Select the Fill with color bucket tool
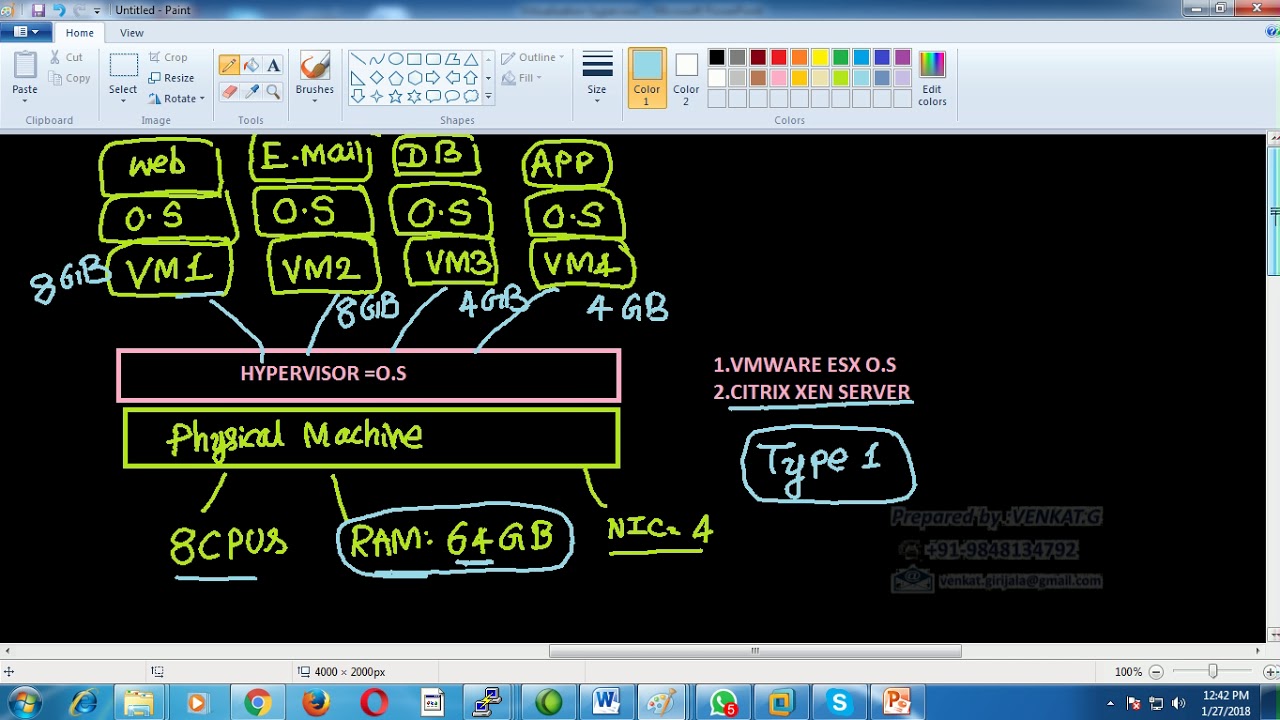Image resolution: width=1280 pixels, height=720 pixels. 251,66
